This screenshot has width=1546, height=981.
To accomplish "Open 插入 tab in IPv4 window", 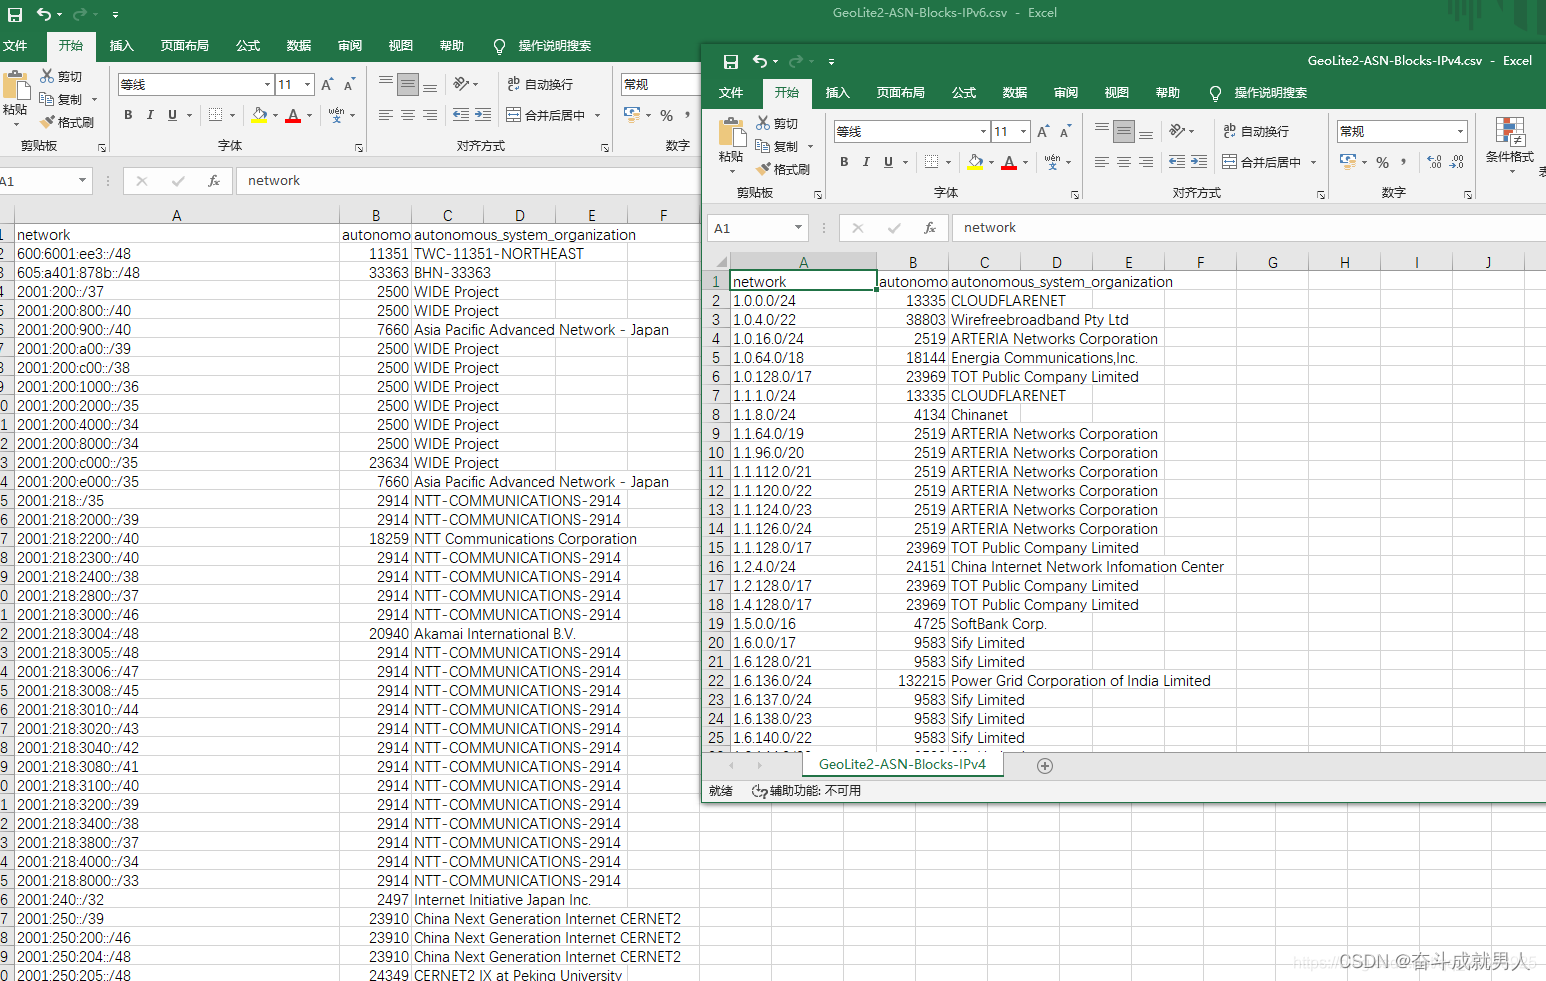I will tap(838, 93).
